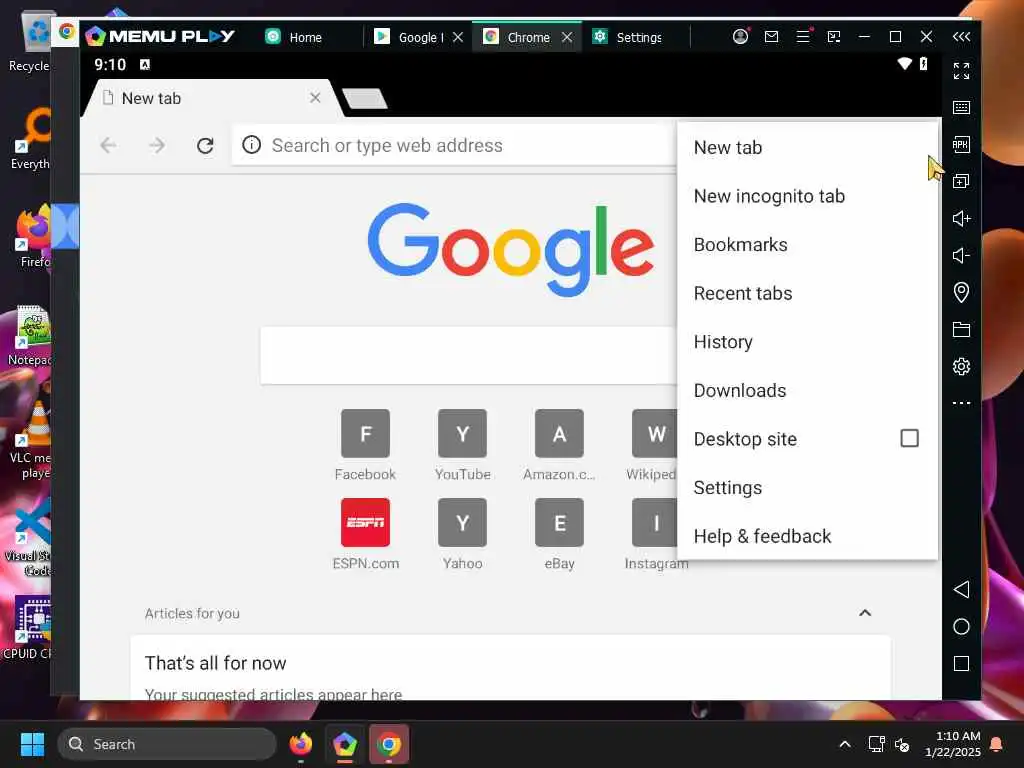This screenshot has width=1024, height=768.
Task: Decrease volume in MEmu sidebar
Action: tap(961, 255)
